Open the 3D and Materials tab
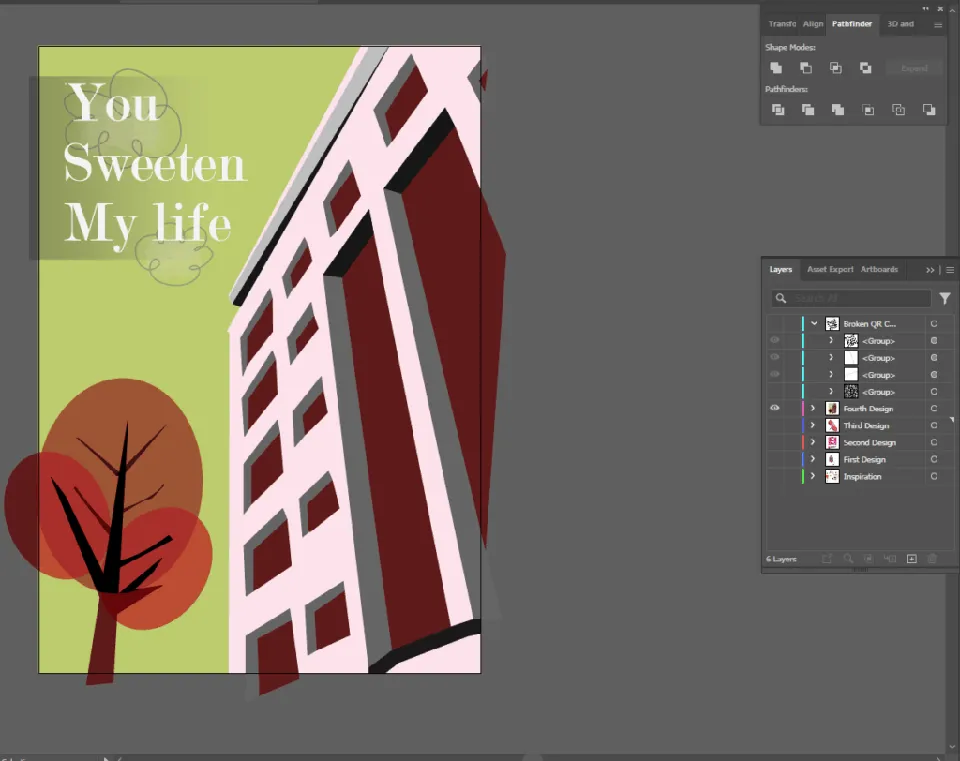This screenshot has height=761, width=960. [x=901, y=24]
